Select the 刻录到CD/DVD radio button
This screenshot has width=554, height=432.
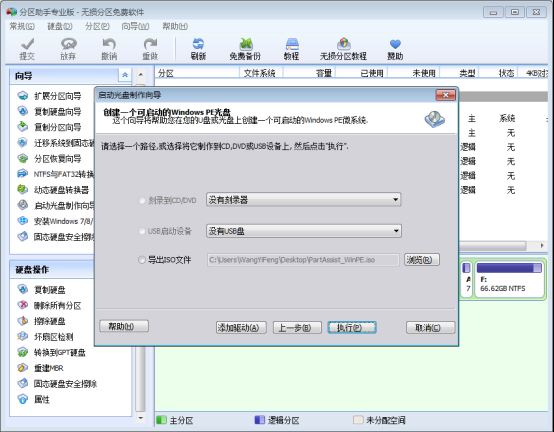[142, 201]
